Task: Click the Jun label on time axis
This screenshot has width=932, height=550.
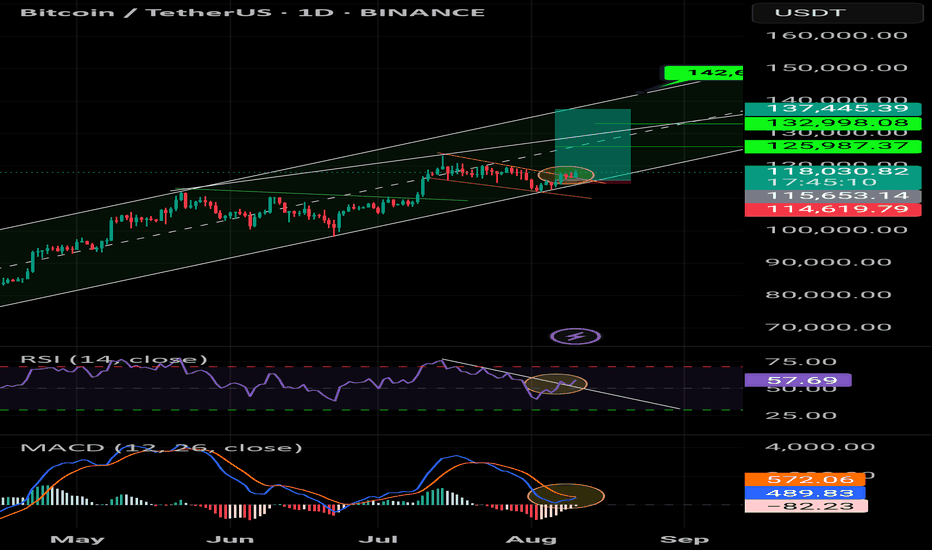Action: pyautogui.click(x=230, y=539)
